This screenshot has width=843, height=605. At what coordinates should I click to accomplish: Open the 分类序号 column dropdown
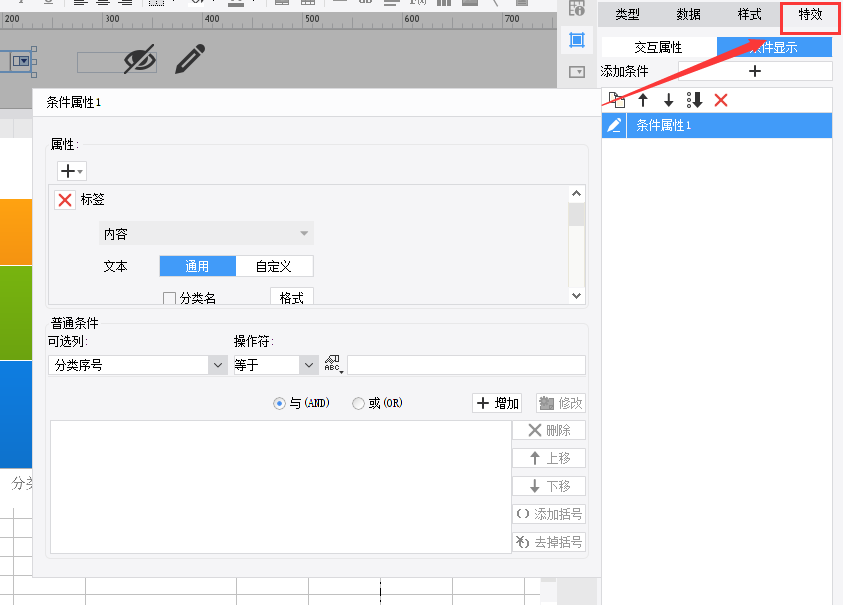tap(218, 366)
